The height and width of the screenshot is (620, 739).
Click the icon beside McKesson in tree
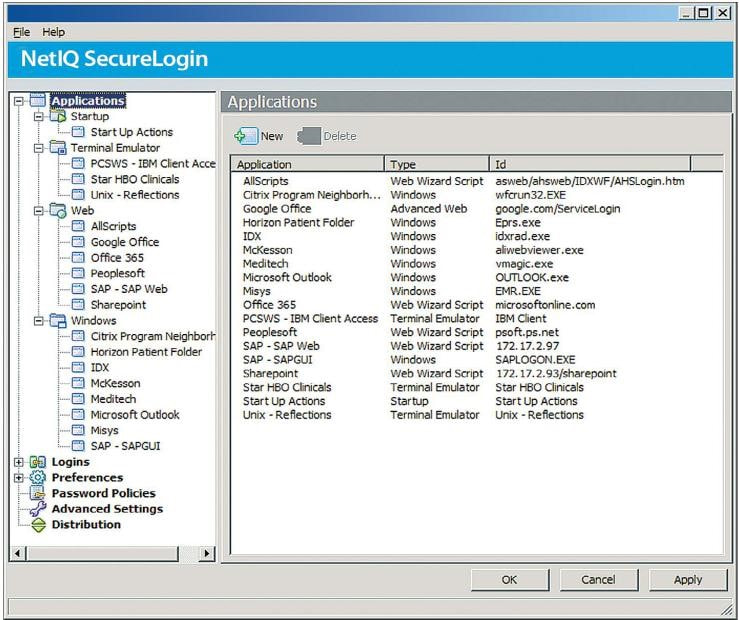[78, 383]
